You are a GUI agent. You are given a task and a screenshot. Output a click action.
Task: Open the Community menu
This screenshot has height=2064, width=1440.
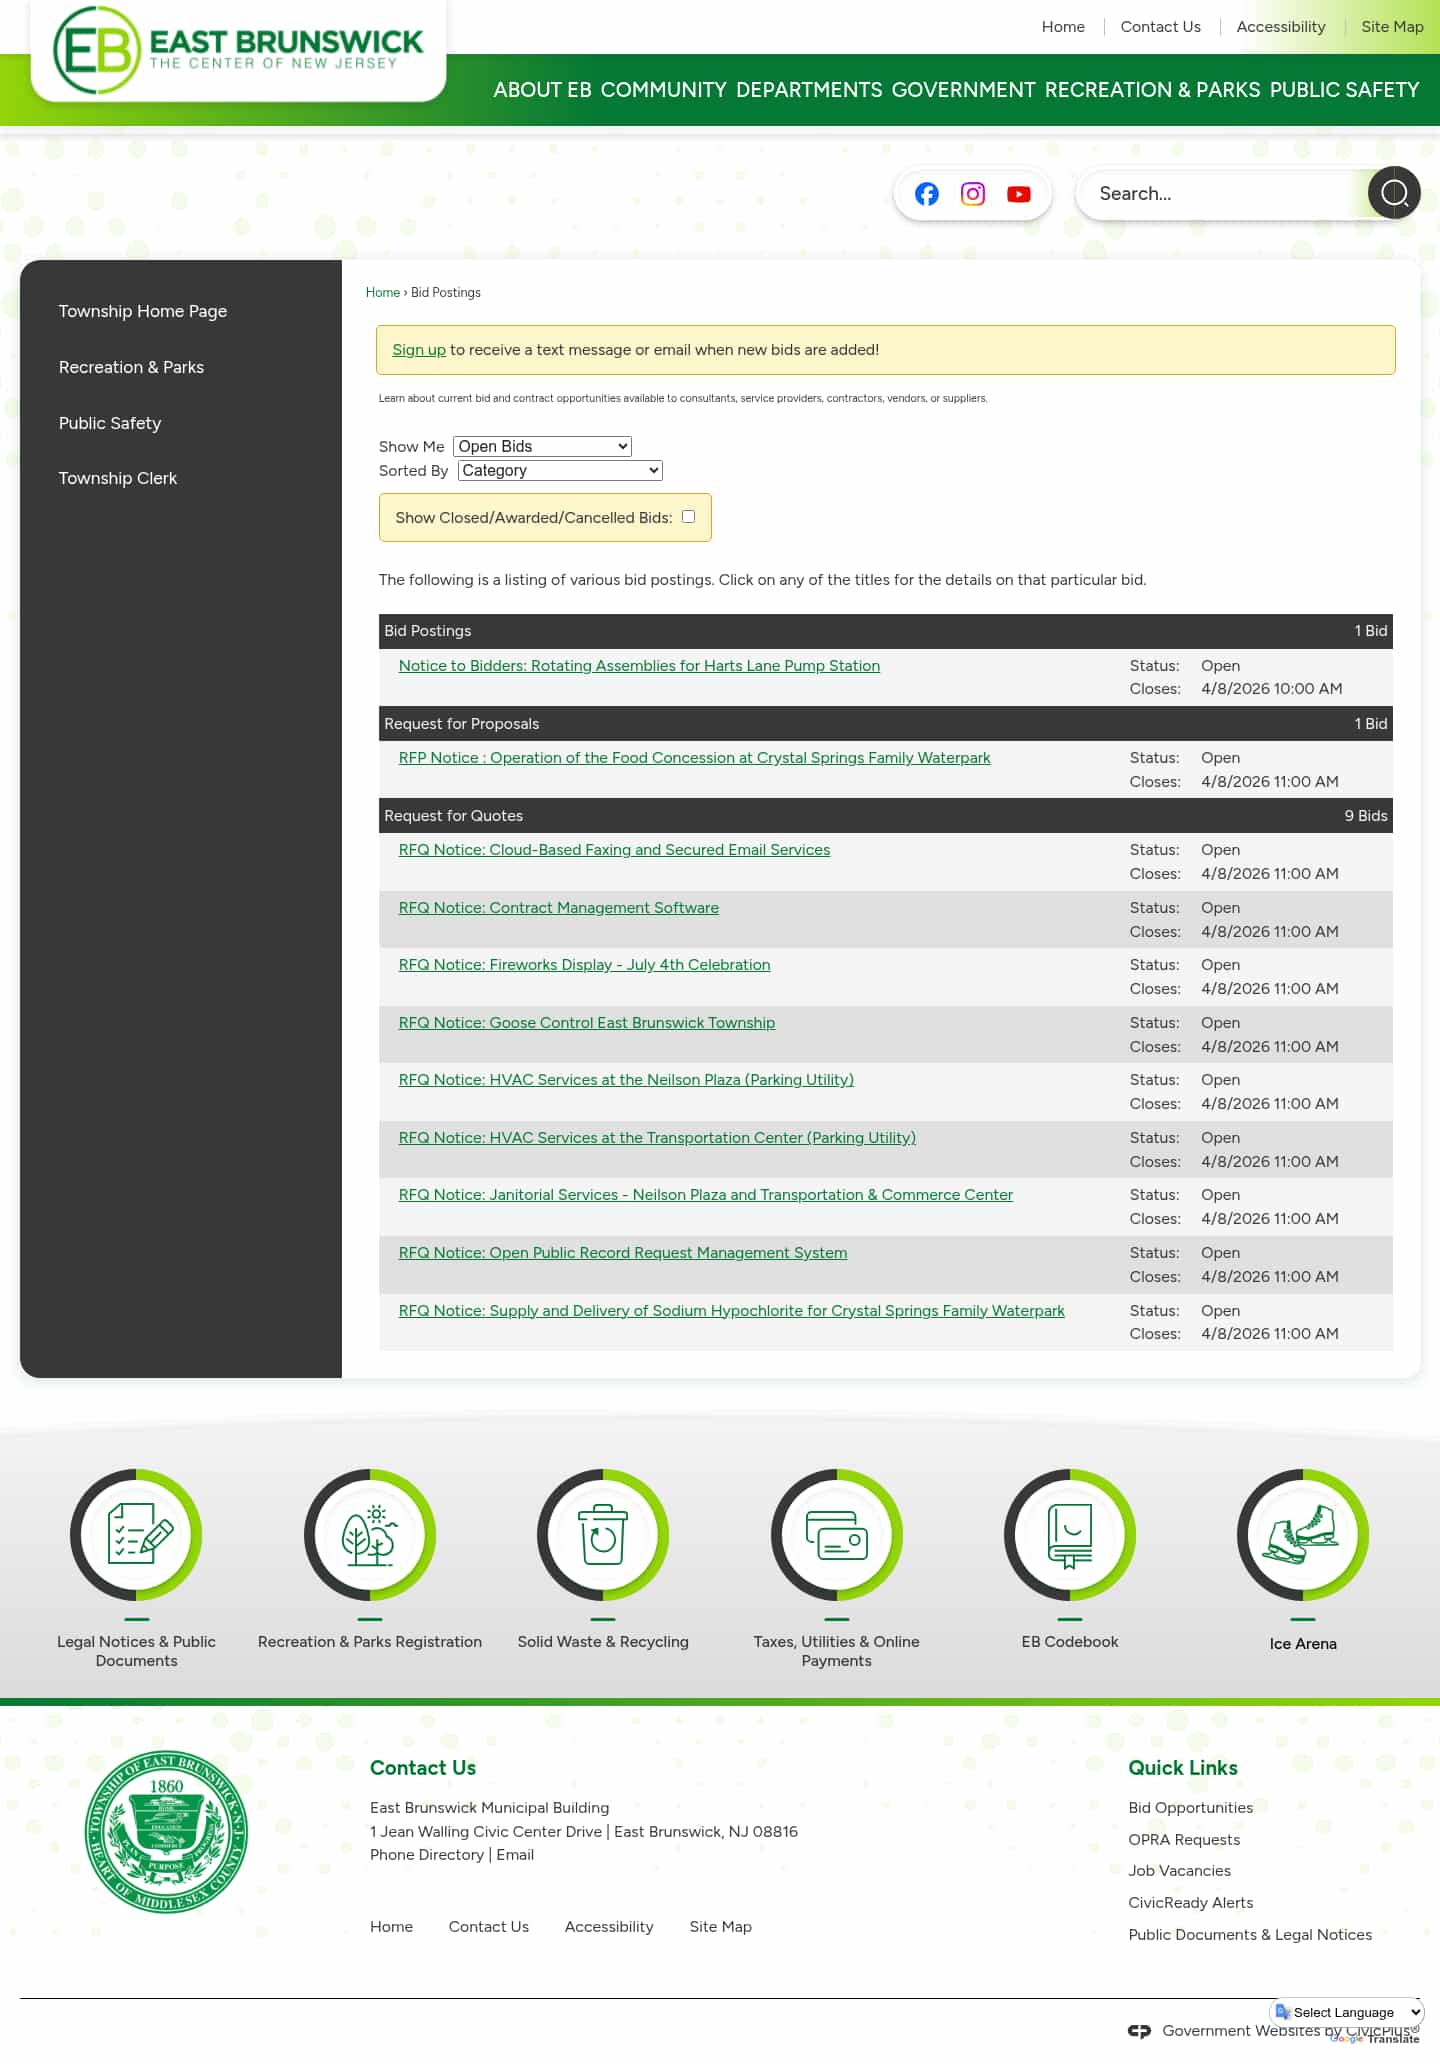tap(664, 90)
